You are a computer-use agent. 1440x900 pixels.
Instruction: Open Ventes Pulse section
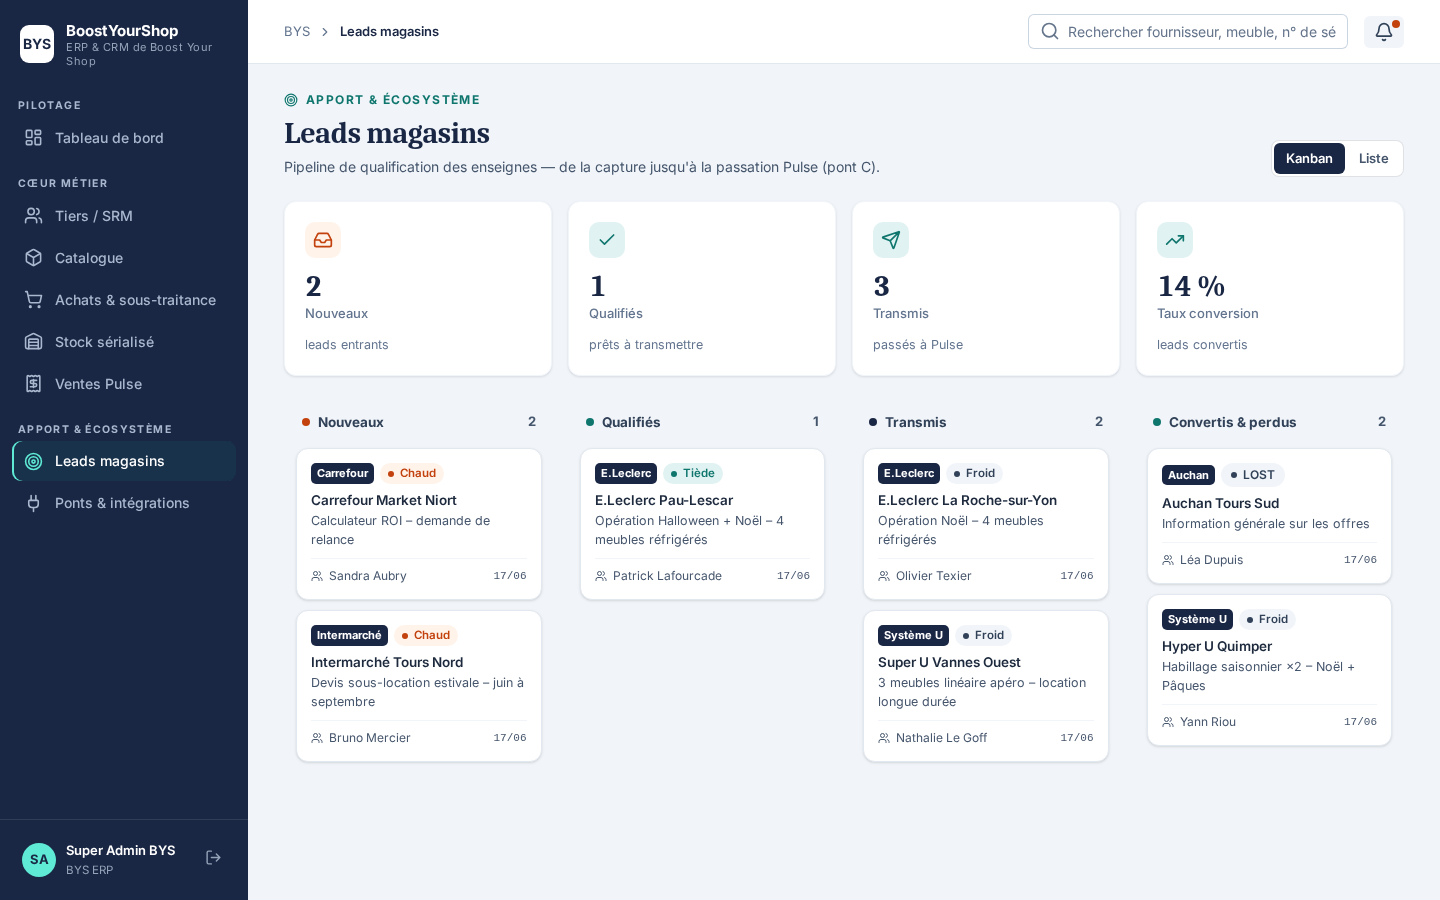pos(124,384)
